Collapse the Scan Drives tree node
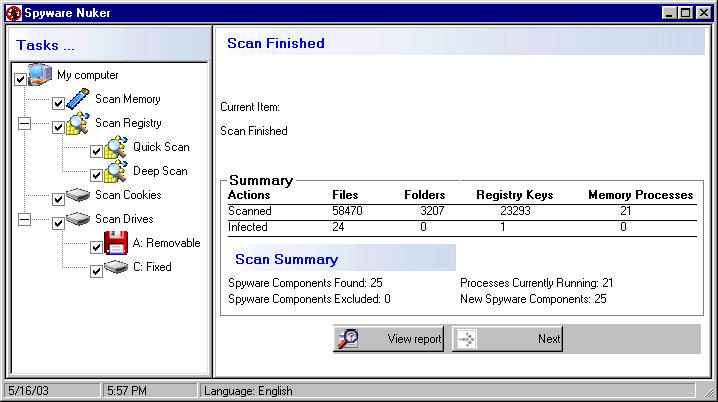The height and width of the screenshot is (402, 718). [24, 219]
